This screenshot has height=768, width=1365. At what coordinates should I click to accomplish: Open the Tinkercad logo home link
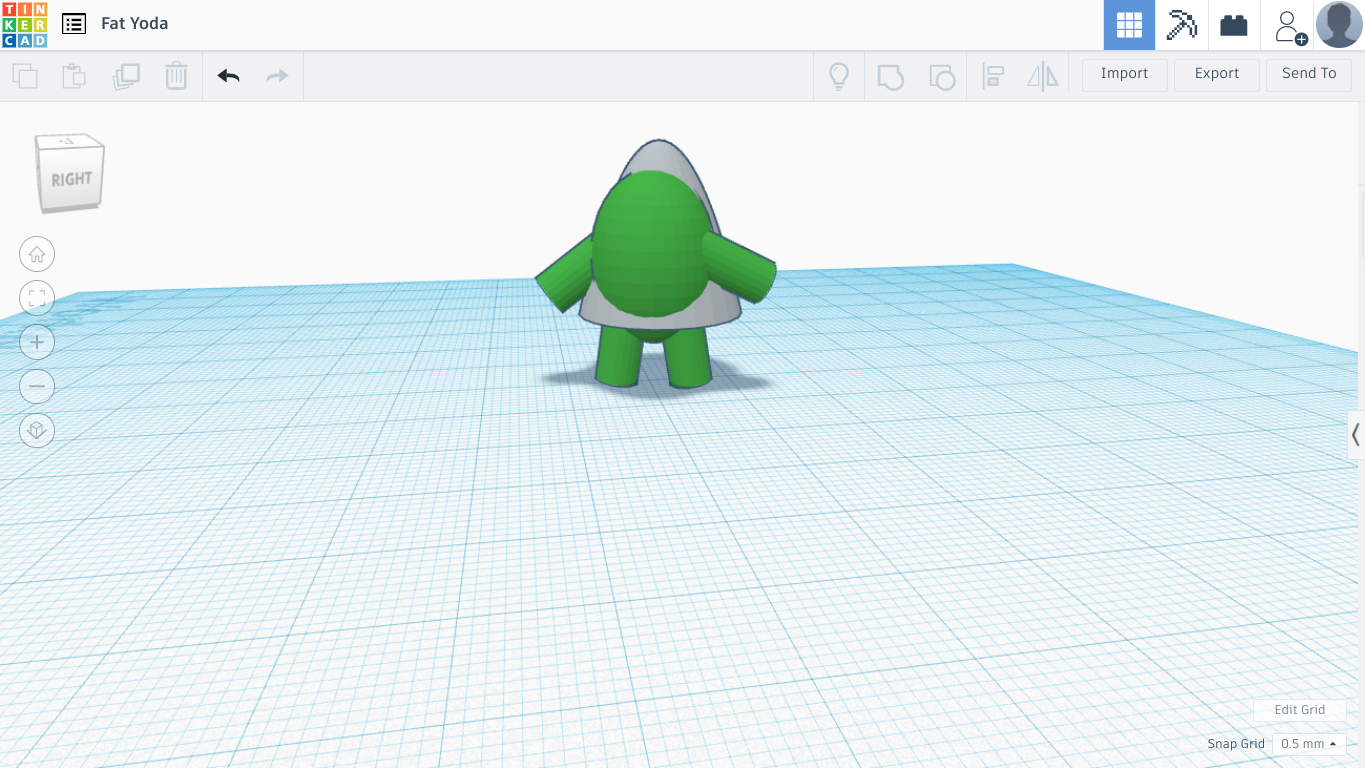pos(24,25)
